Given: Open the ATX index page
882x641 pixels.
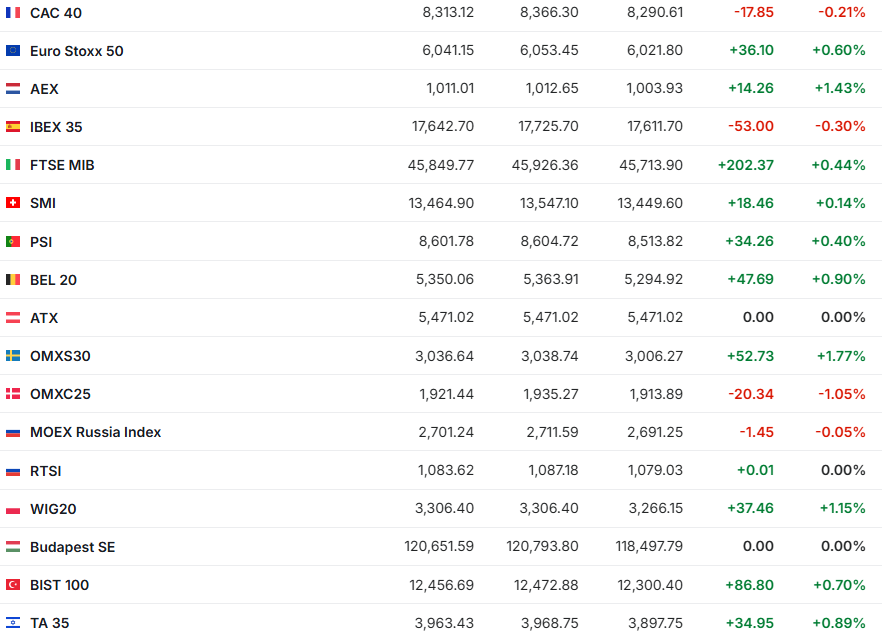Looking at the screenshot, I should (x=44, y=318).
